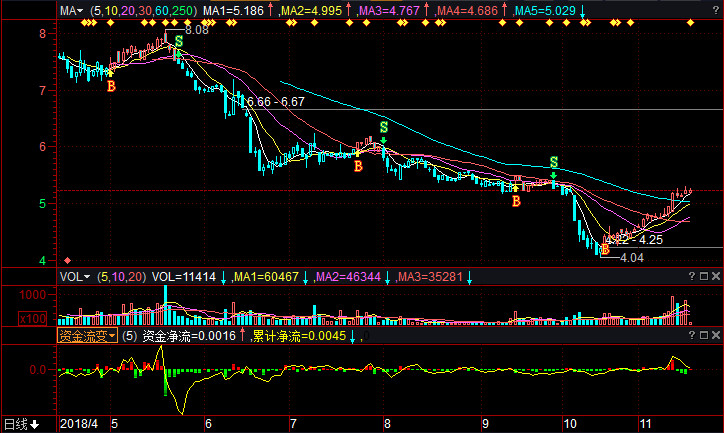Screen dimensions: 724x433
Task: Select the first B buy marker in April
Action: [x=111, y=87]
